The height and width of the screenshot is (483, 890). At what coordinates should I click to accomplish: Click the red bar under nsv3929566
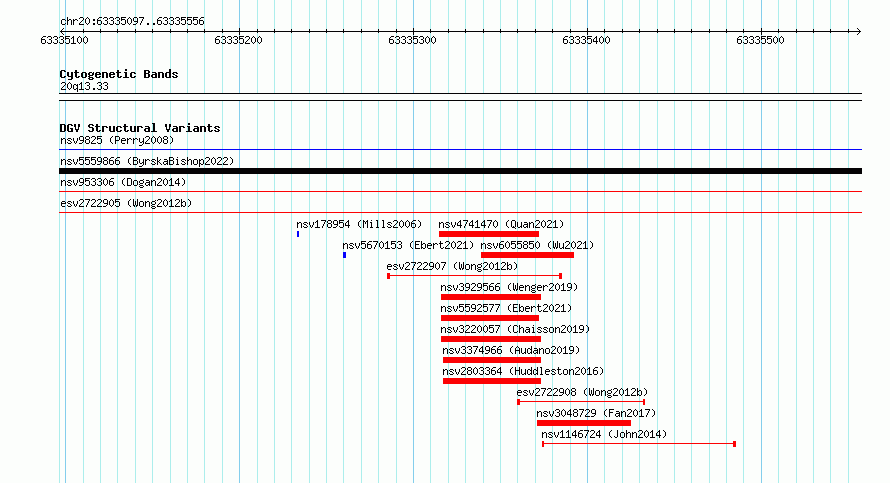coord(491,297)
